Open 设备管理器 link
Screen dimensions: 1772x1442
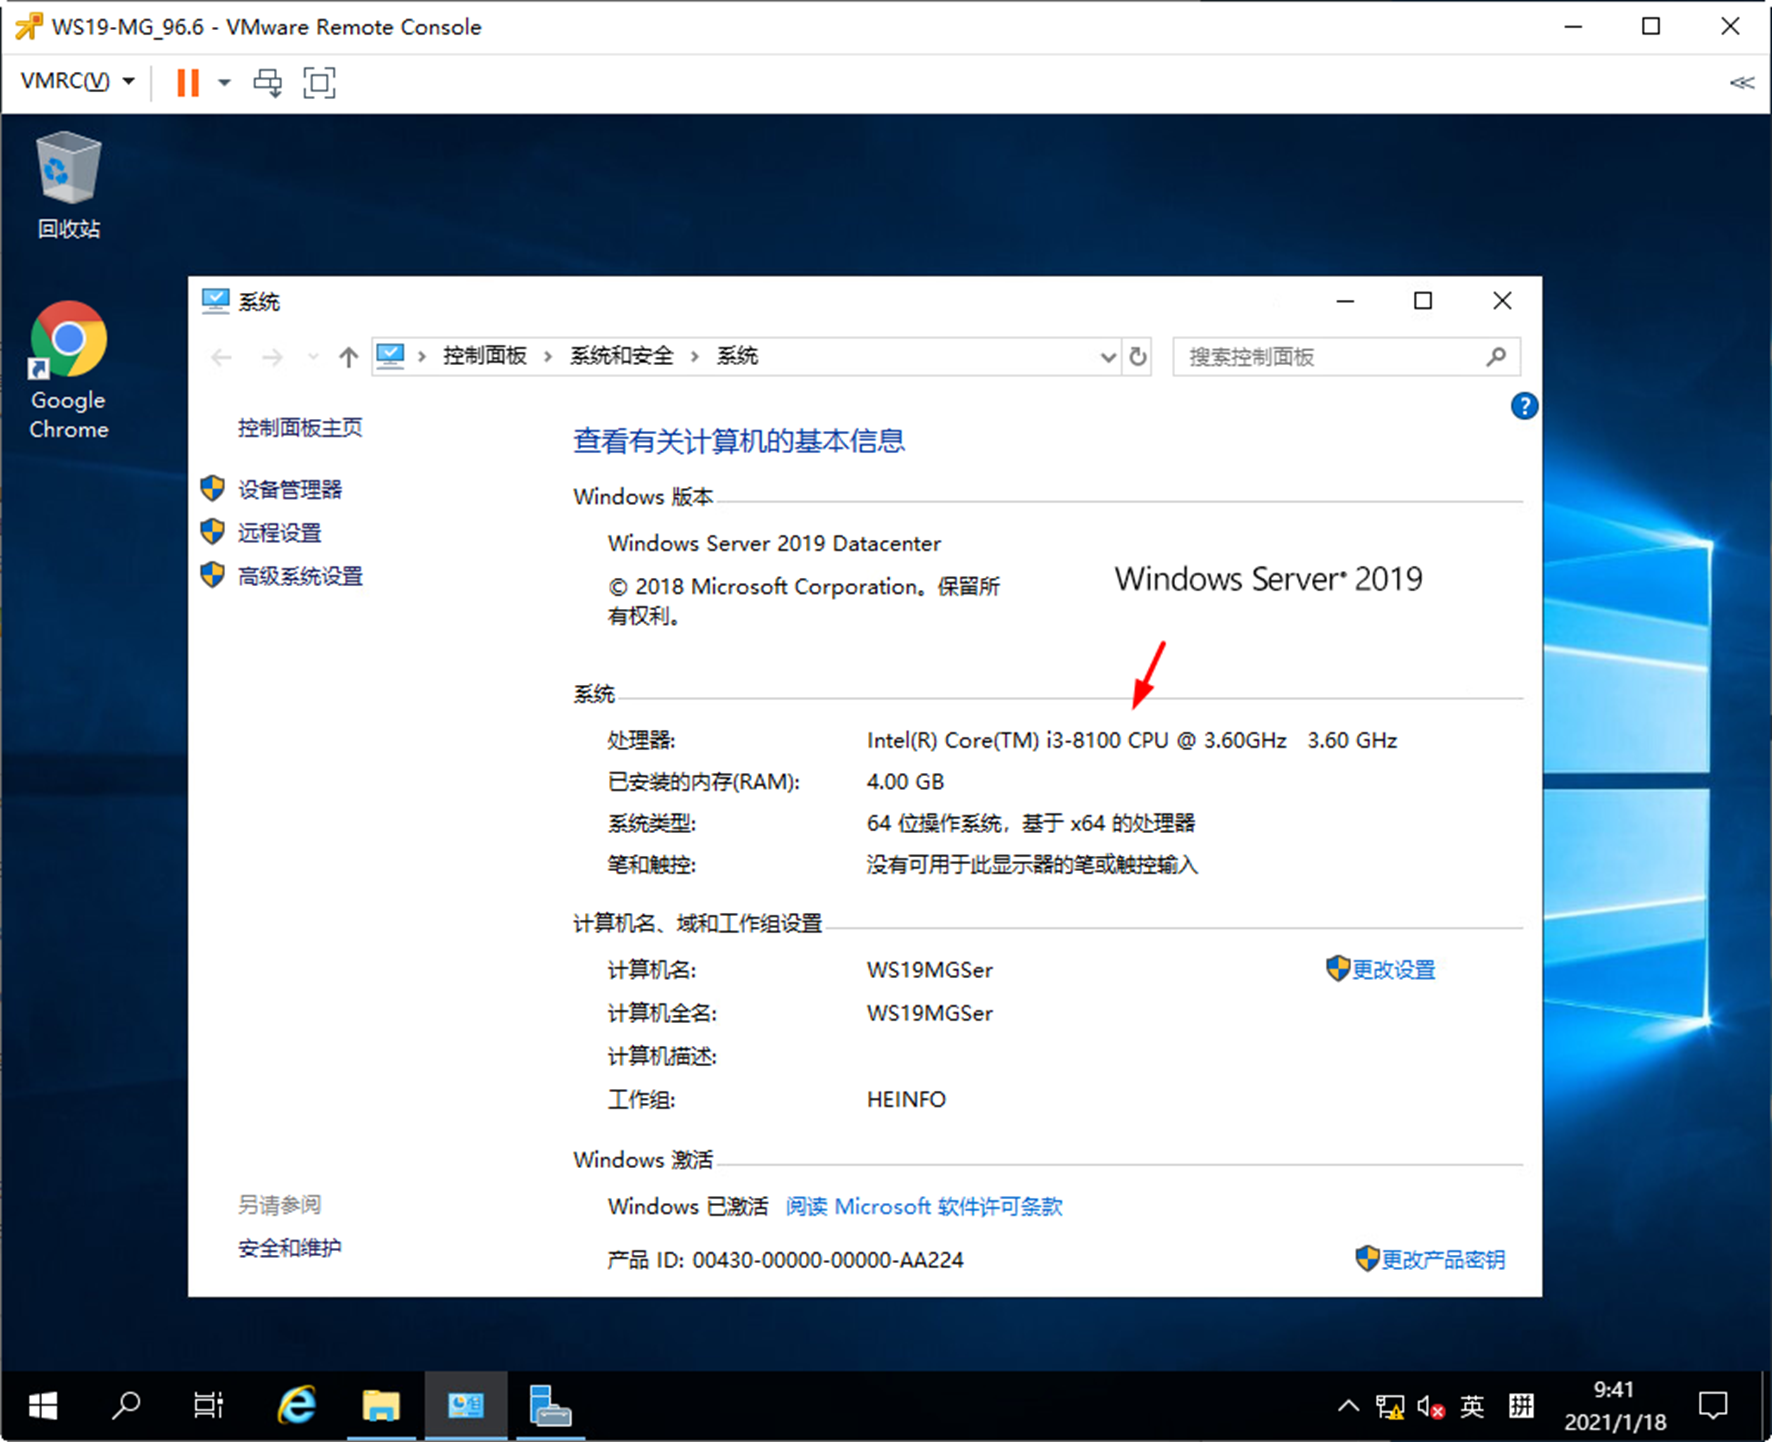pos(289,489)
